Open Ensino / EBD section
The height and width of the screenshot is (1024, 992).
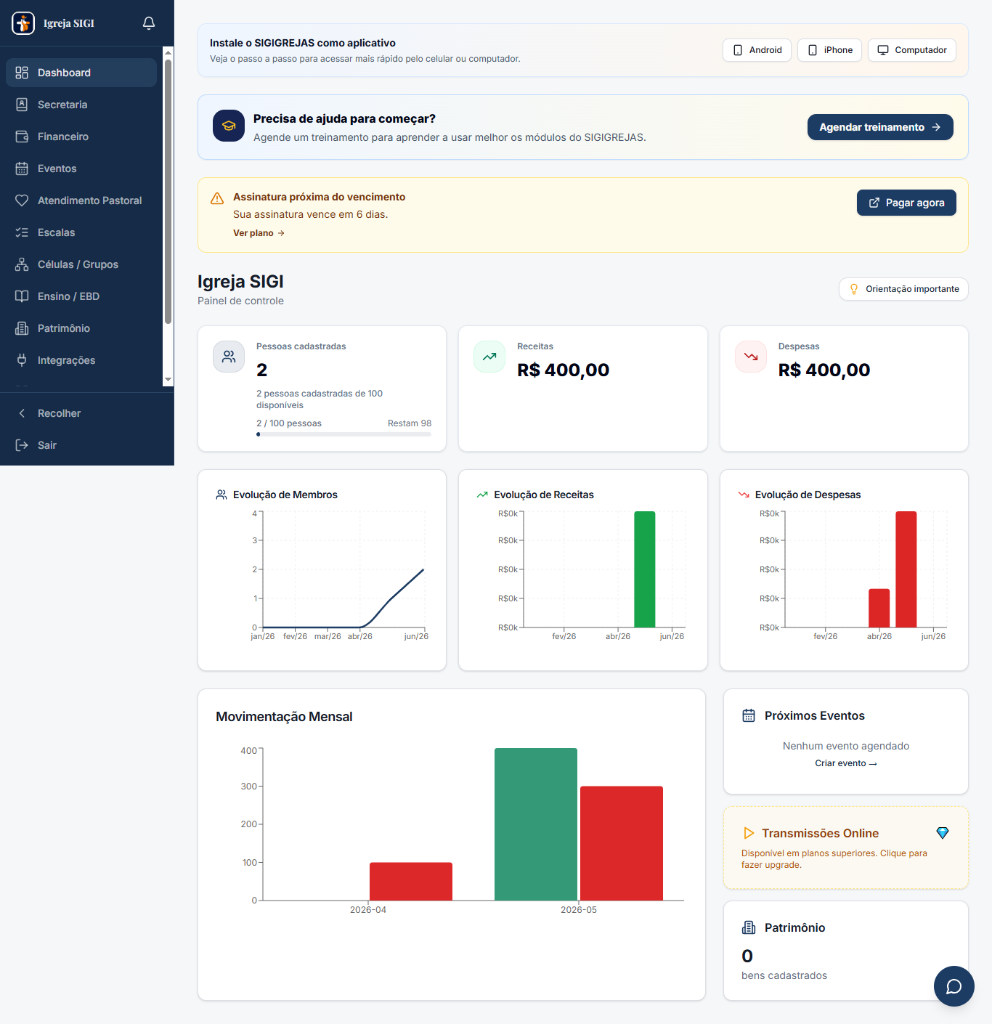tap(81, 296)
